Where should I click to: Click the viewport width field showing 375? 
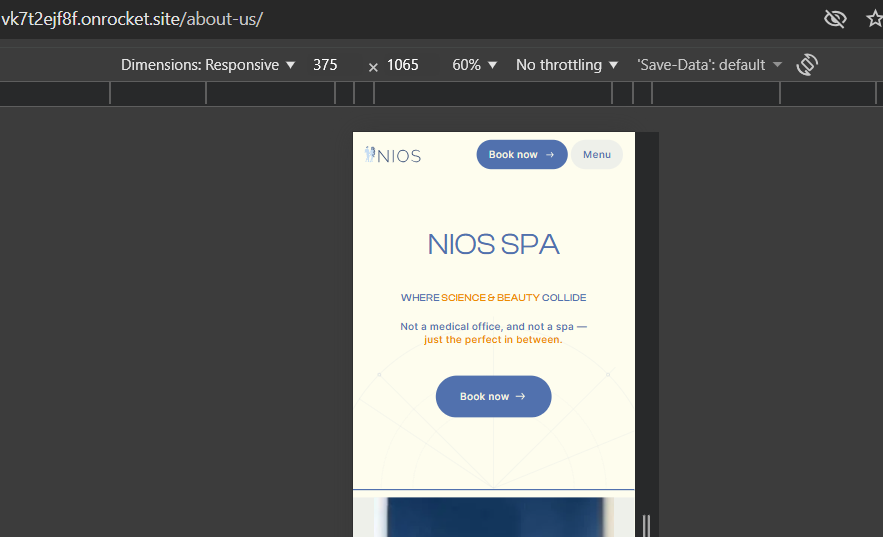pos(326,65)
